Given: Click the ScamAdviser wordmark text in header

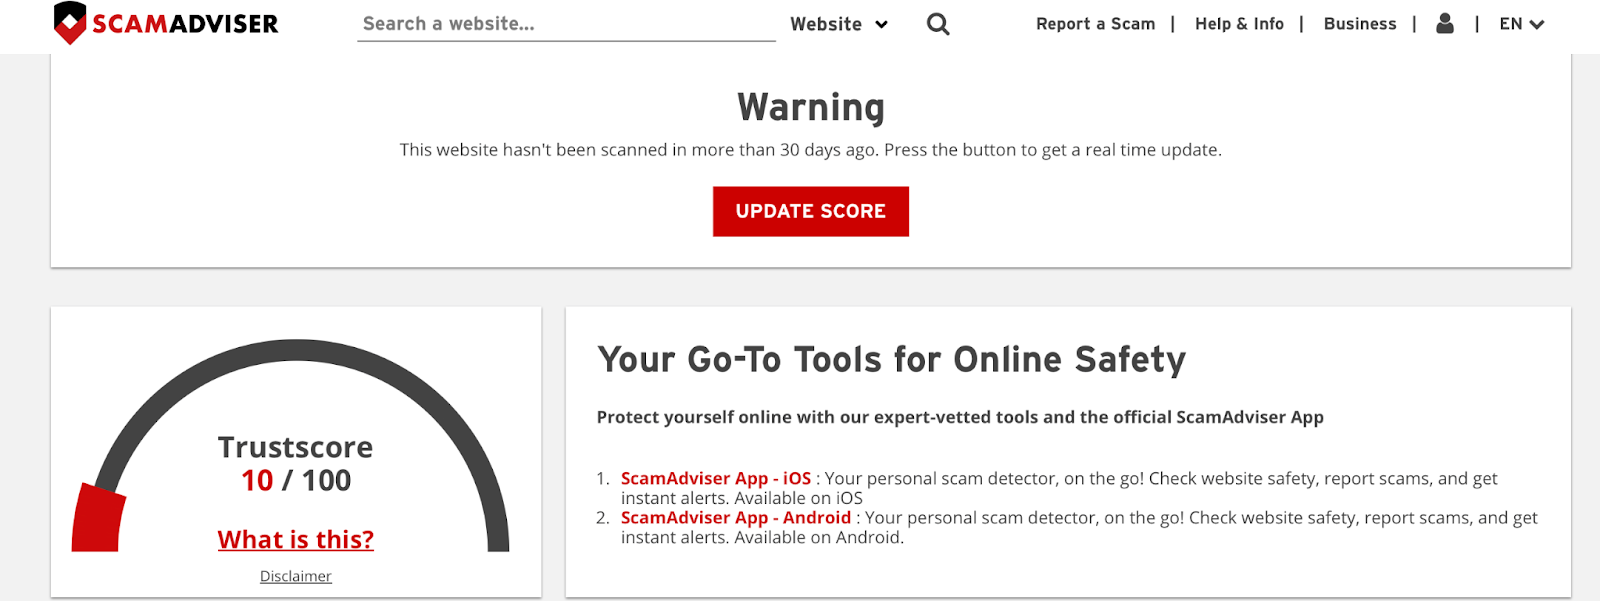Looking at the screenshot, I should [x=185, y=24].
